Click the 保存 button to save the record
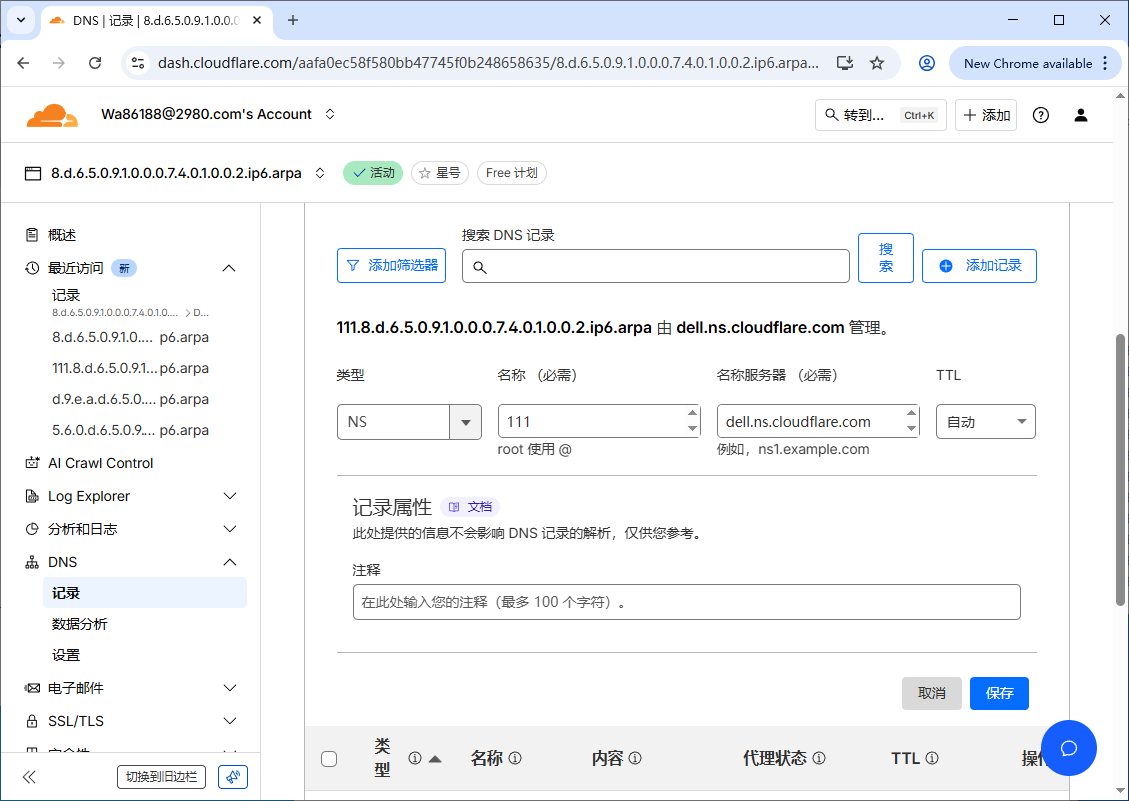 click(x=999, y=693)
